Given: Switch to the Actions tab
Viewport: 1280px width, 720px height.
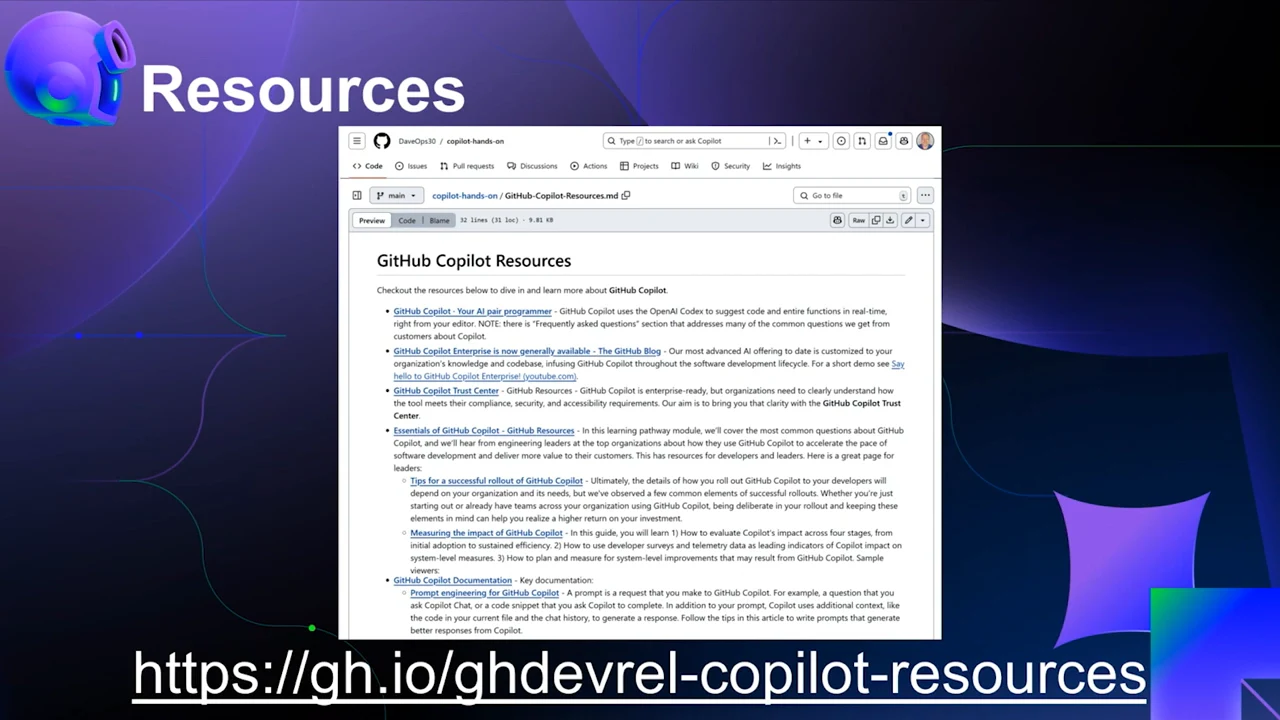Looking at the screenshot, I should [589, 166].
